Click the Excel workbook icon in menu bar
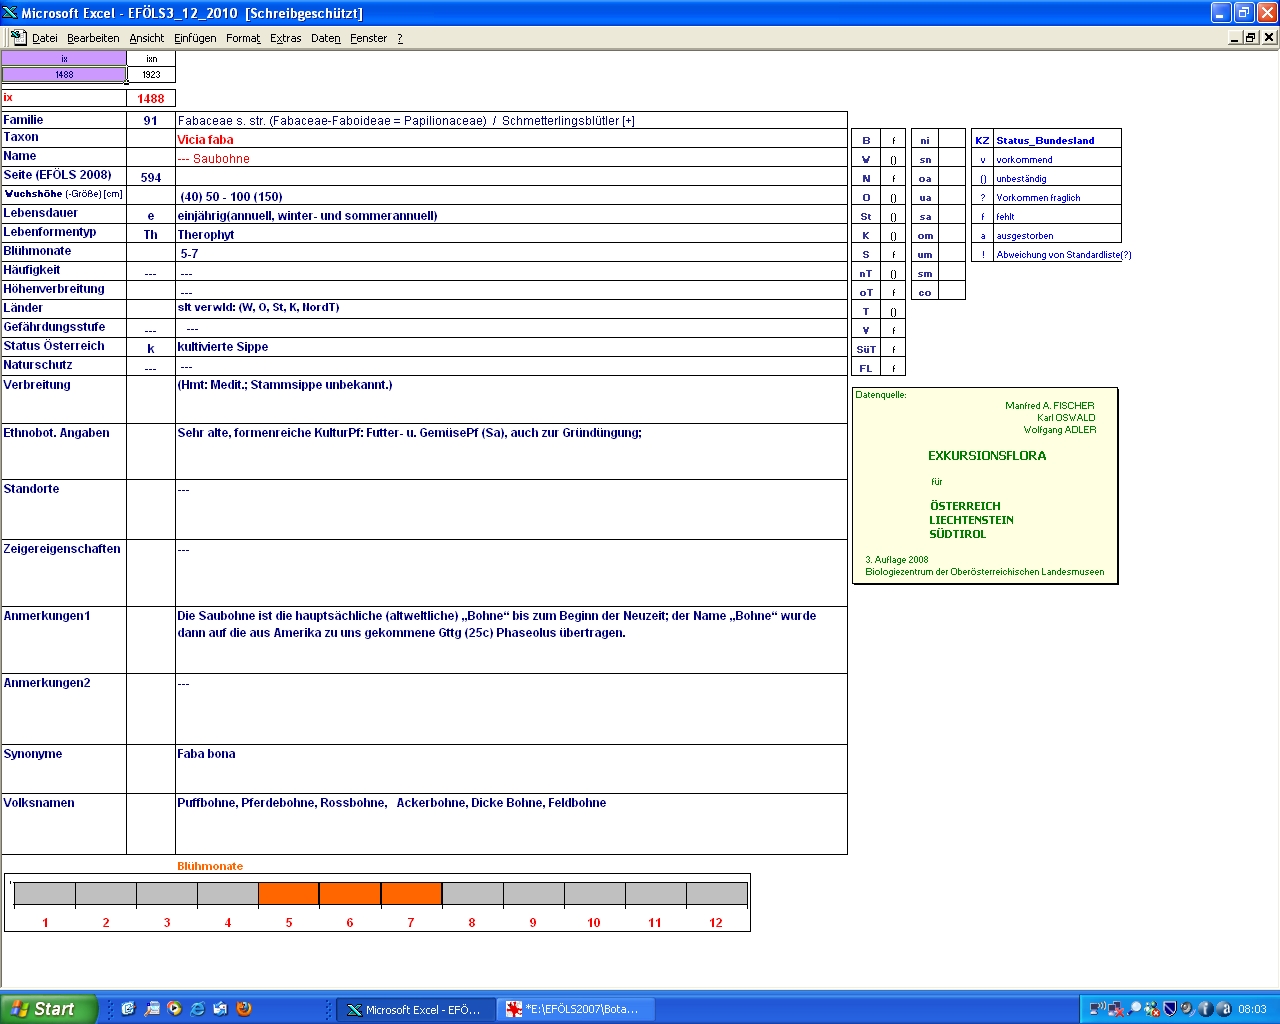 click(x=18, y=37)
